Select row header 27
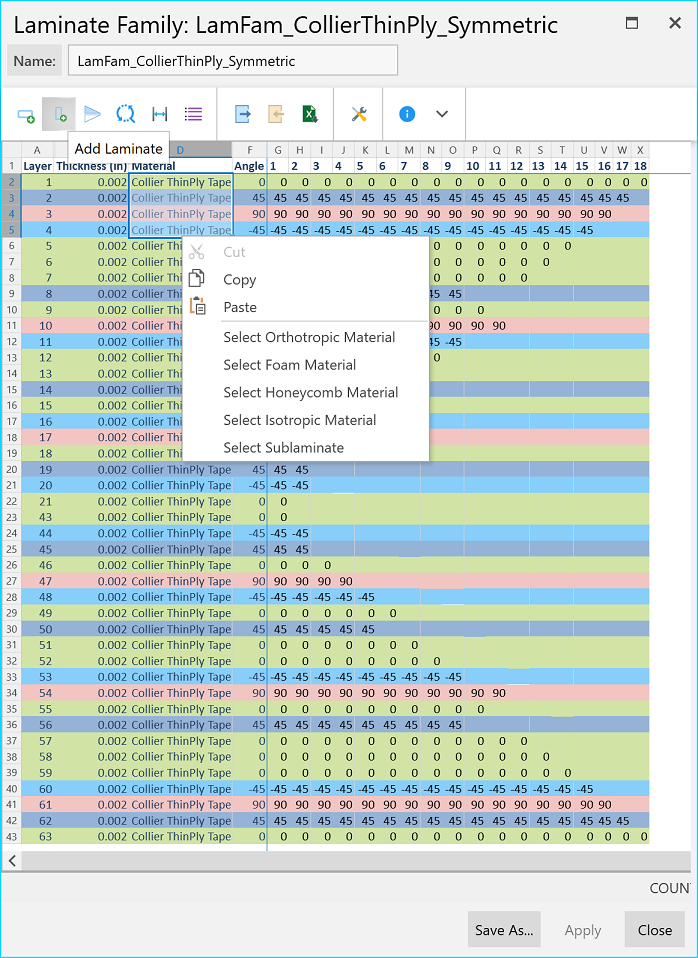The image size is (698, 958). (x=12, y=581)
